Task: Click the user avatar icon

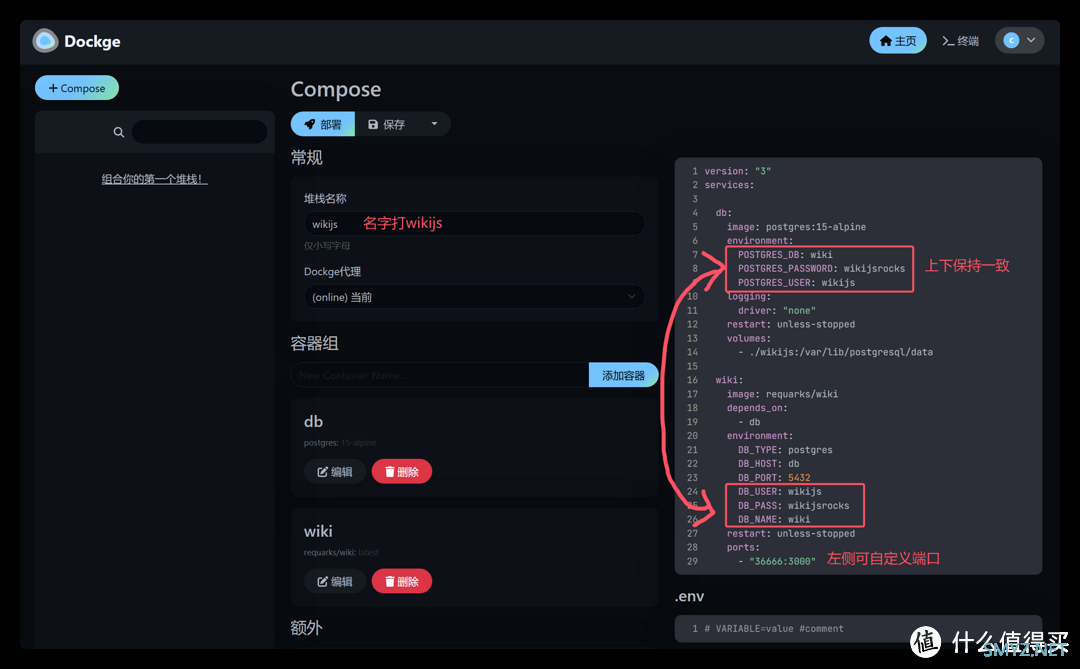Action: point(1011,41)
